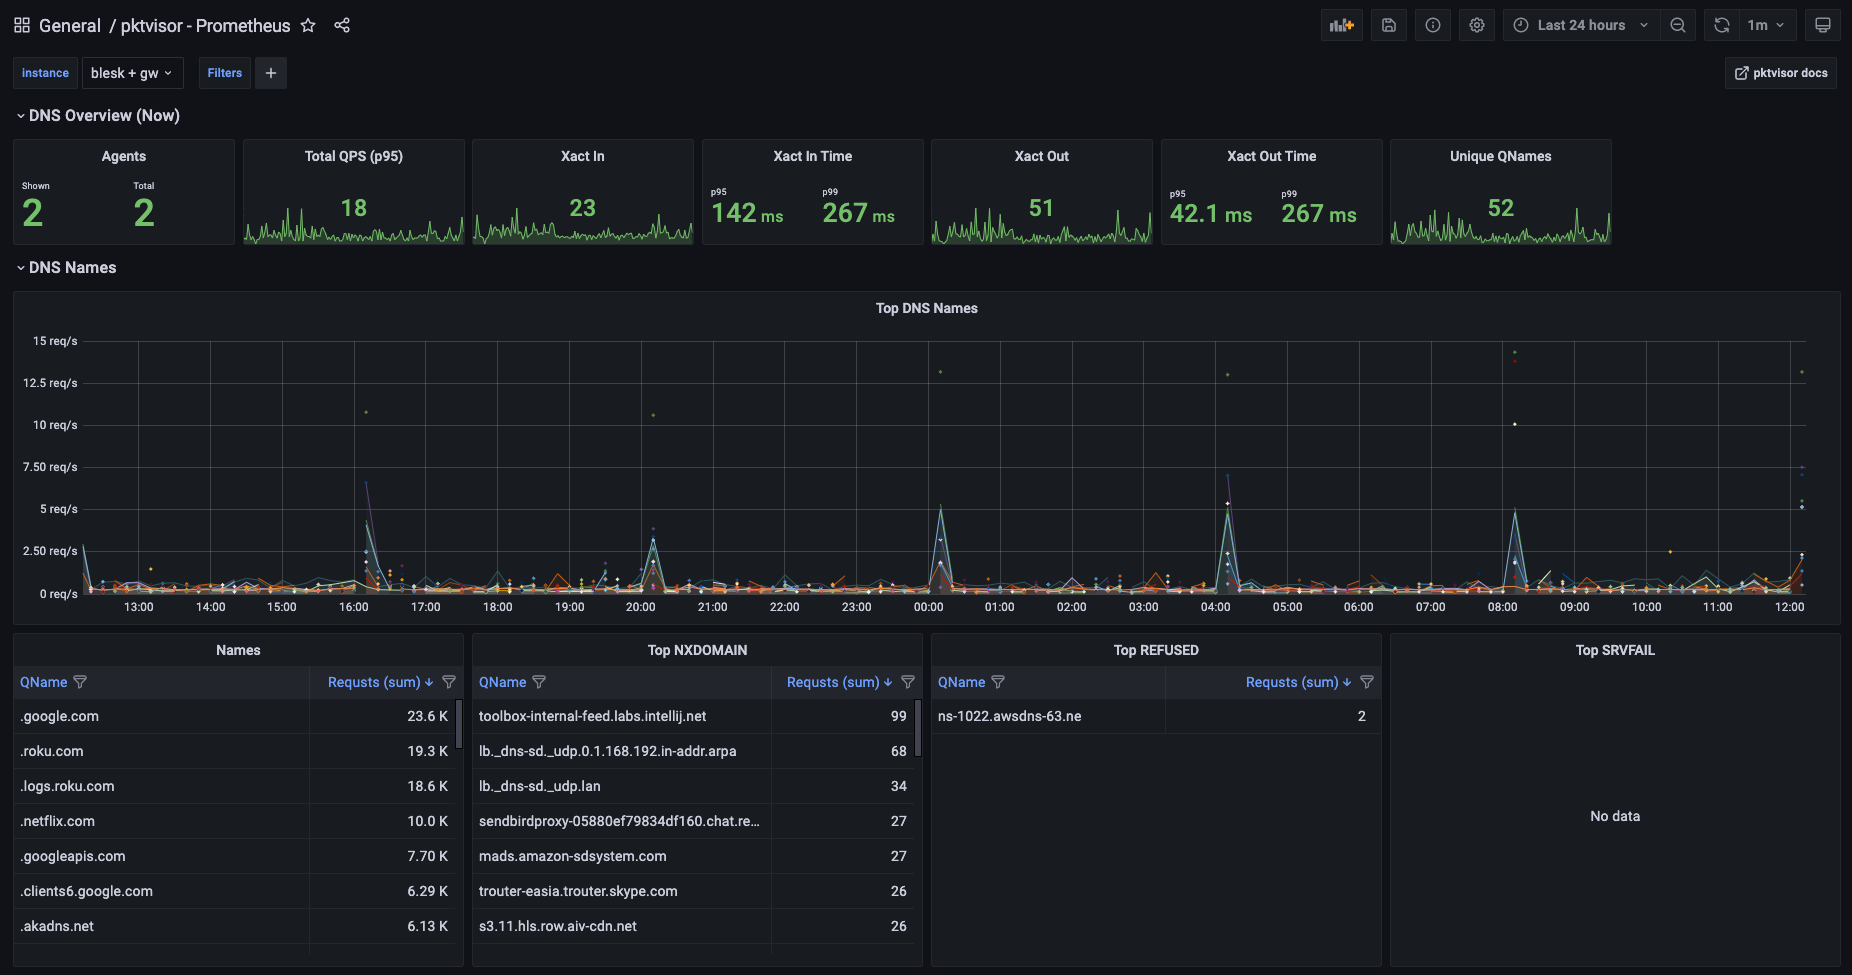Click the mads.amazon-sdsystem.com NXDOMAIN entry
Image resolution: width=1852 pixels, height=975 pixels.
point(573,856)
